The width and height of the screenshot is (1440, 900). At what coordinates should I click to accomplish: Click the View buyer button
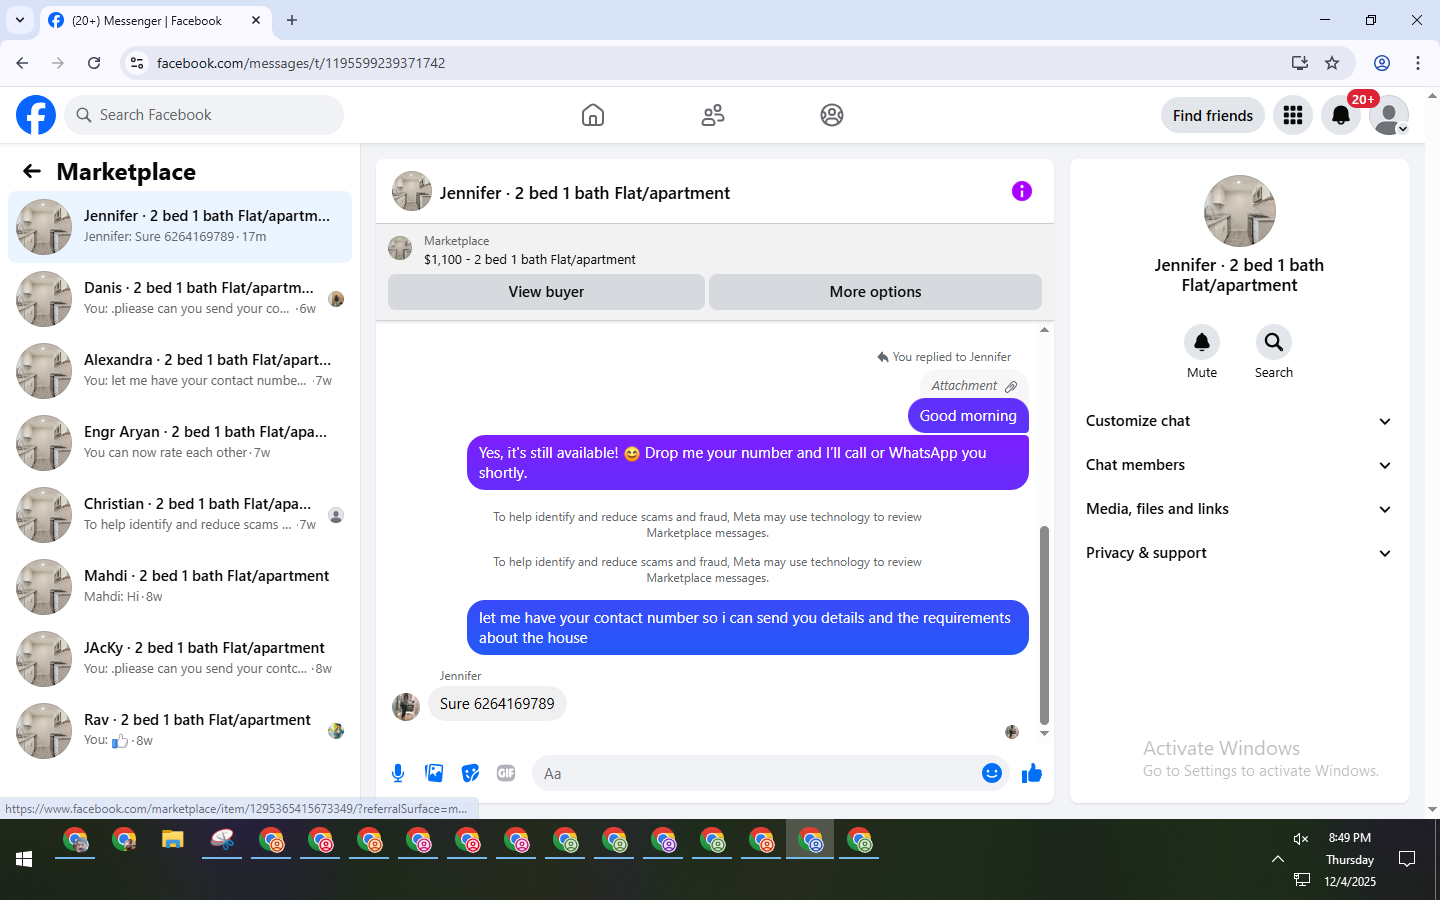click(x=546, y=292)
